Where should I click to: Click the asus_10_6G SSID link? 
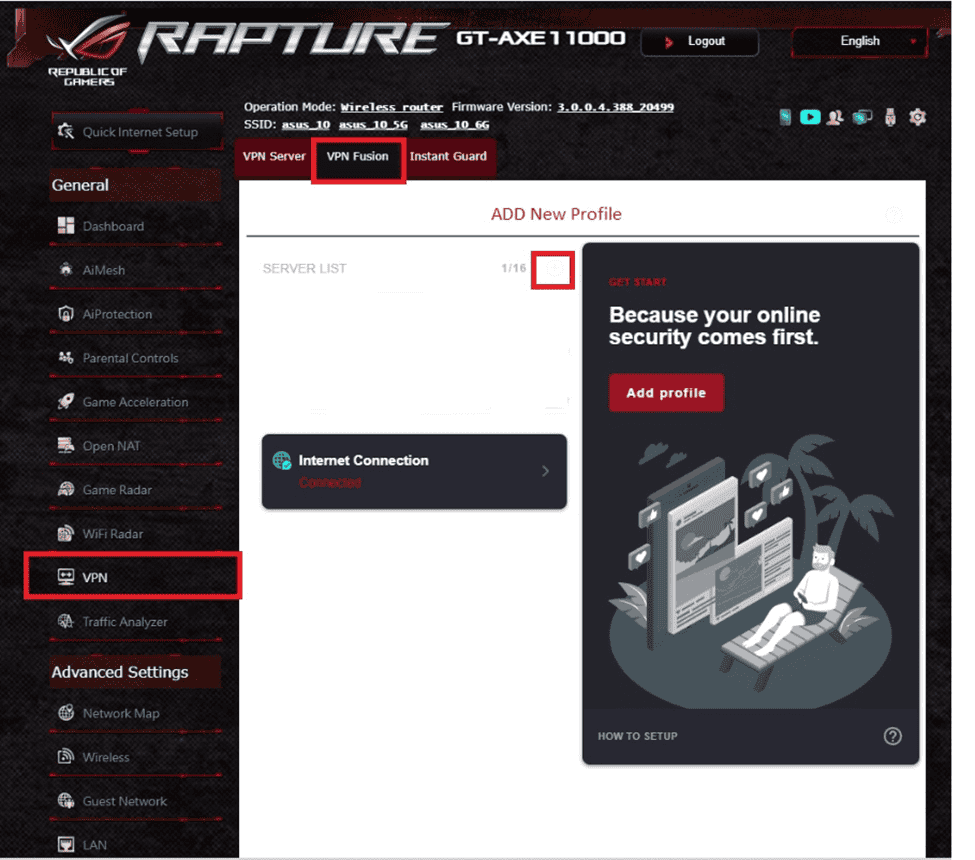pos(455,125)
